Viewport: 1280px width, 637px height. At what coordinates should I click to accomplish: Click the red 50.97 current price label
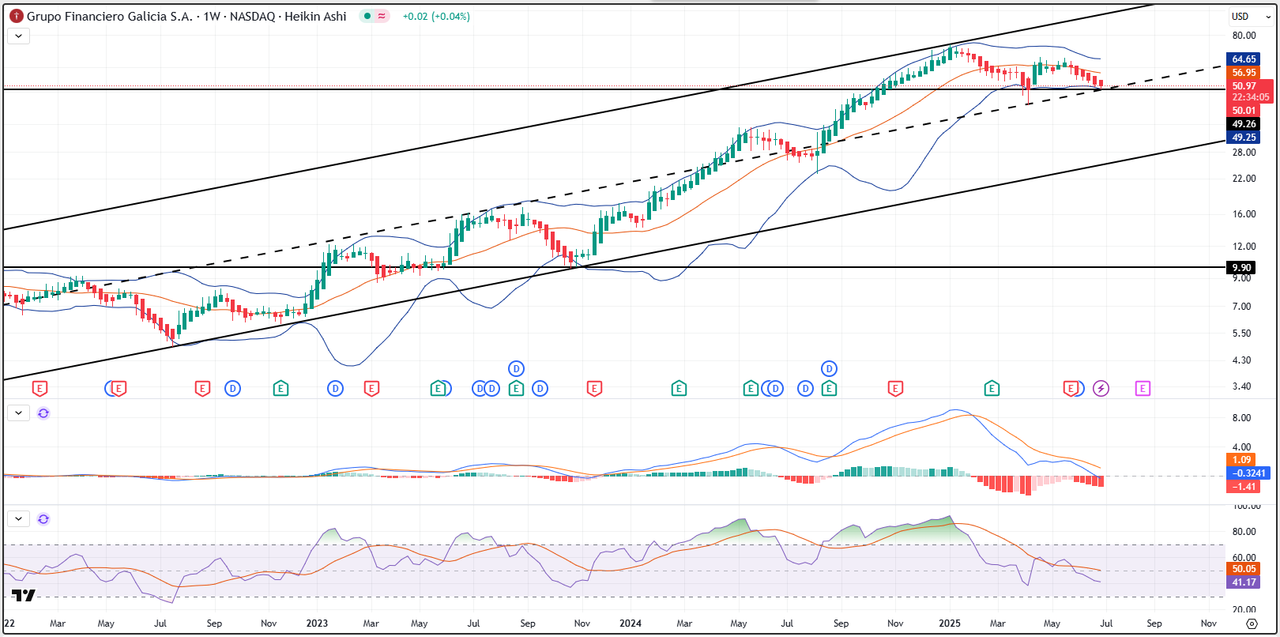(x=1244, y=86)
